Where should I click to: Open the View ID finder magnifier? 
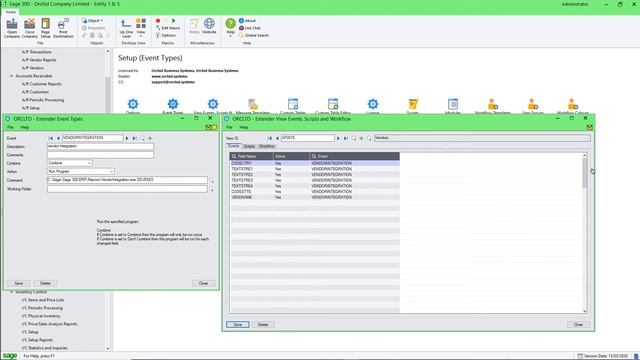(353, 138)
